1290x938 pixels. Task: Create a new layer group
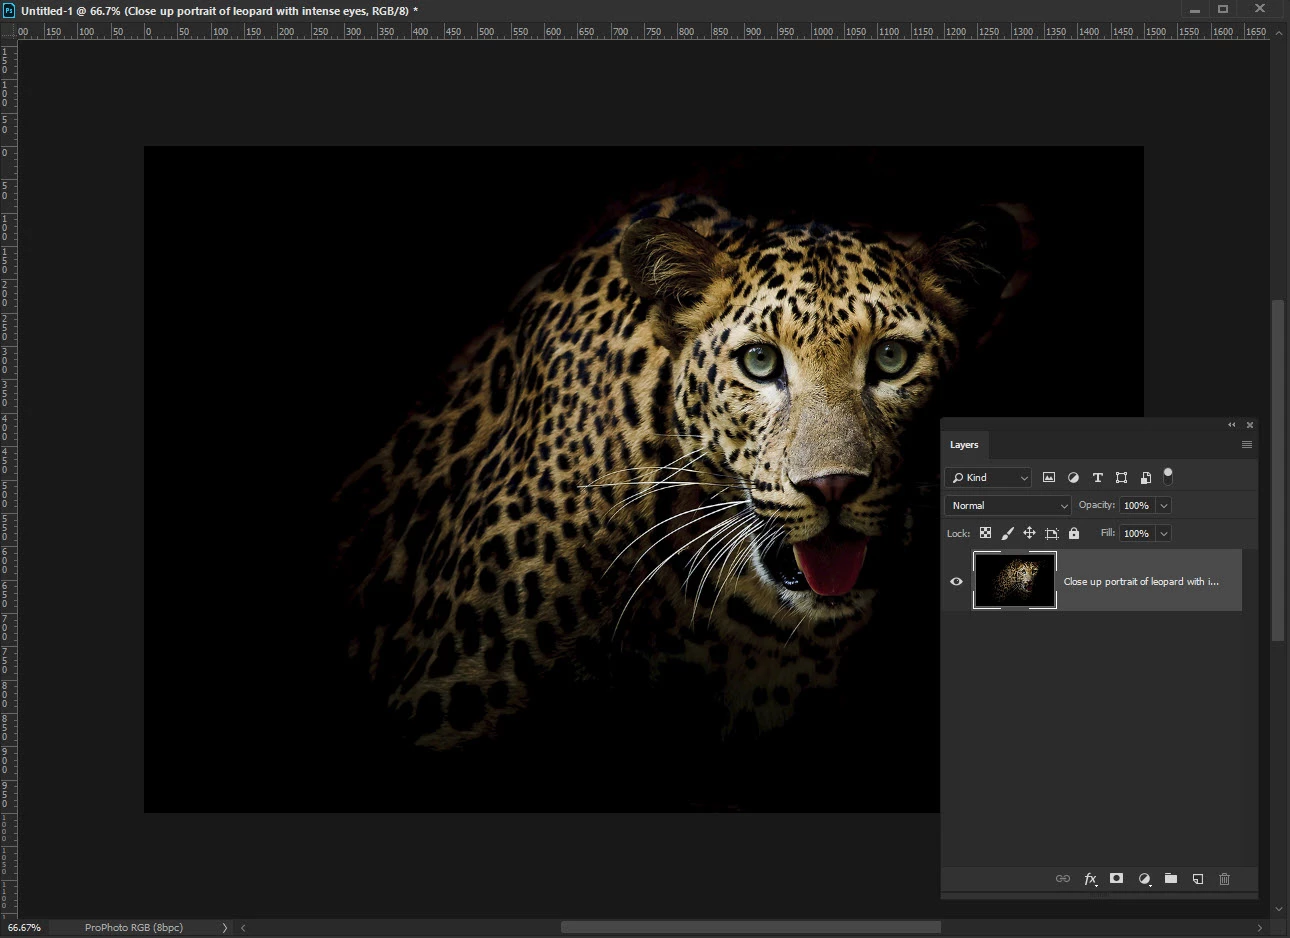(x=1171, y=879)
